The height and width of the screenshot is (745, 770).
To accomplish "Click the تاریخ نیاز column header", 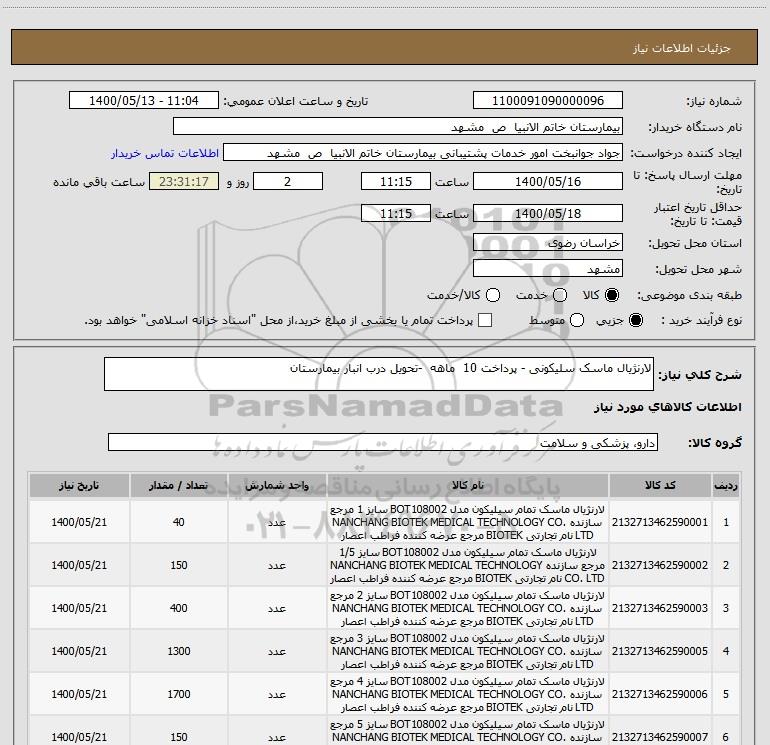I will point(79,486).
